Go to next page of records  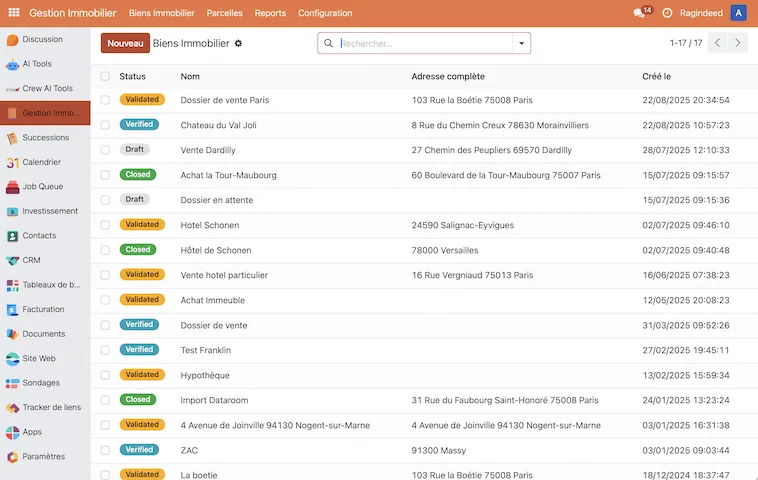click(x=738, y=43)
